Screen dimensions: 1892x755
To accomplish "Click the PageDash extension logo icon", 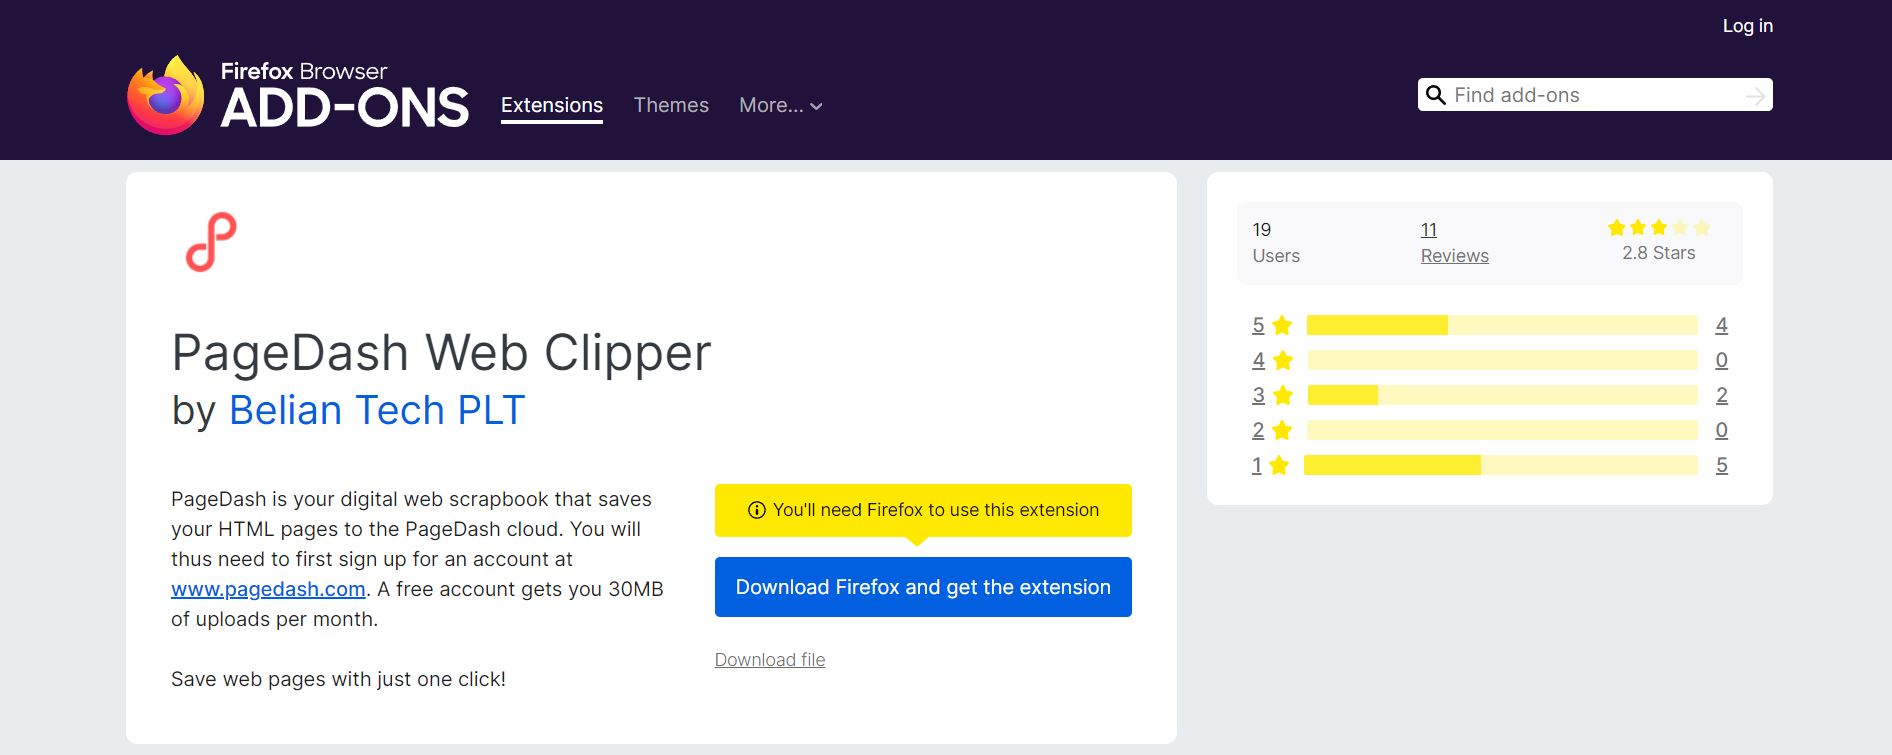I will point(211,242).
